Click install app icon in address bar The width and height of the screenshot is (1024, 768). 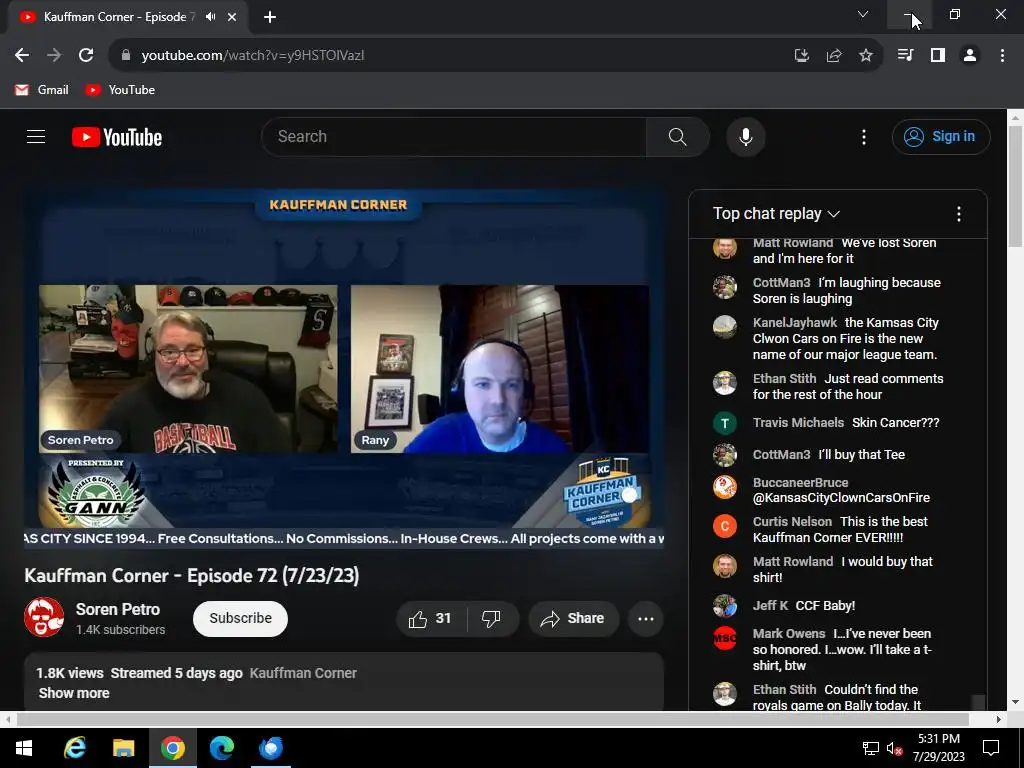coord(801,56)
